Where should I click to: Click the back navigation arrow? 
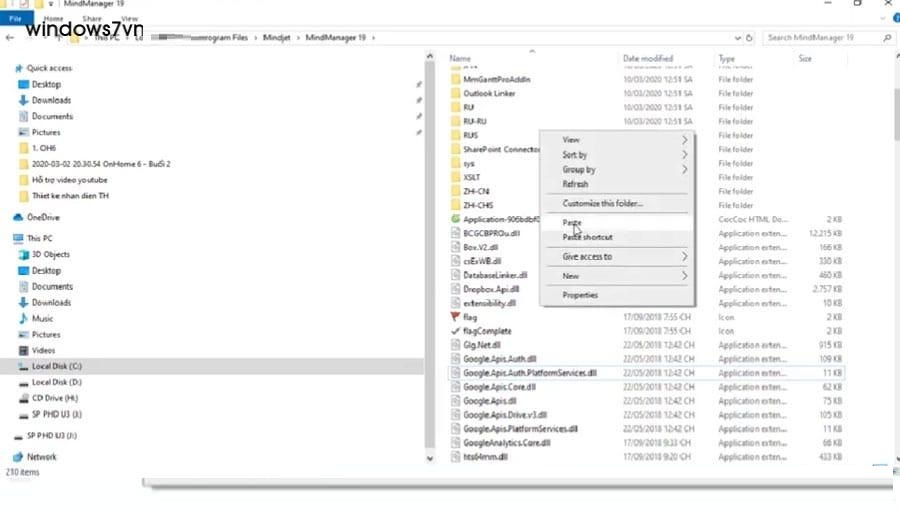point(10,38)
